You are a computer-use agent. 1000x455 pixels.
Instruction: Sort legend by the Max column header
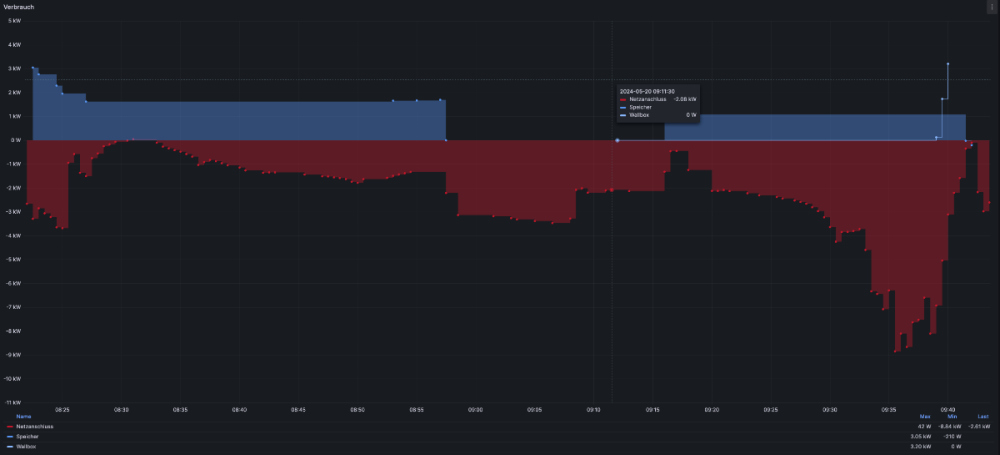point(925,416)
